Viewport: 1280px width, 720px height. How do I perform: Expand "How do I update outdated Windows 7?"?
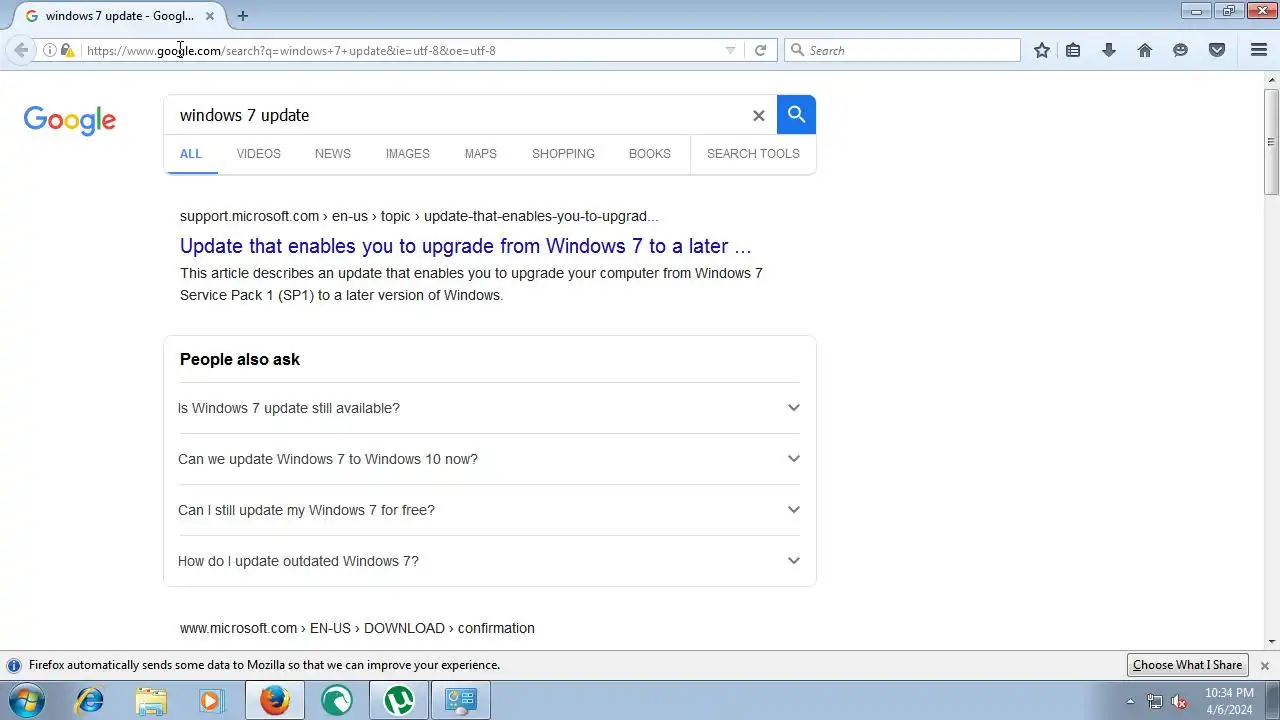(x=489, y=561)
